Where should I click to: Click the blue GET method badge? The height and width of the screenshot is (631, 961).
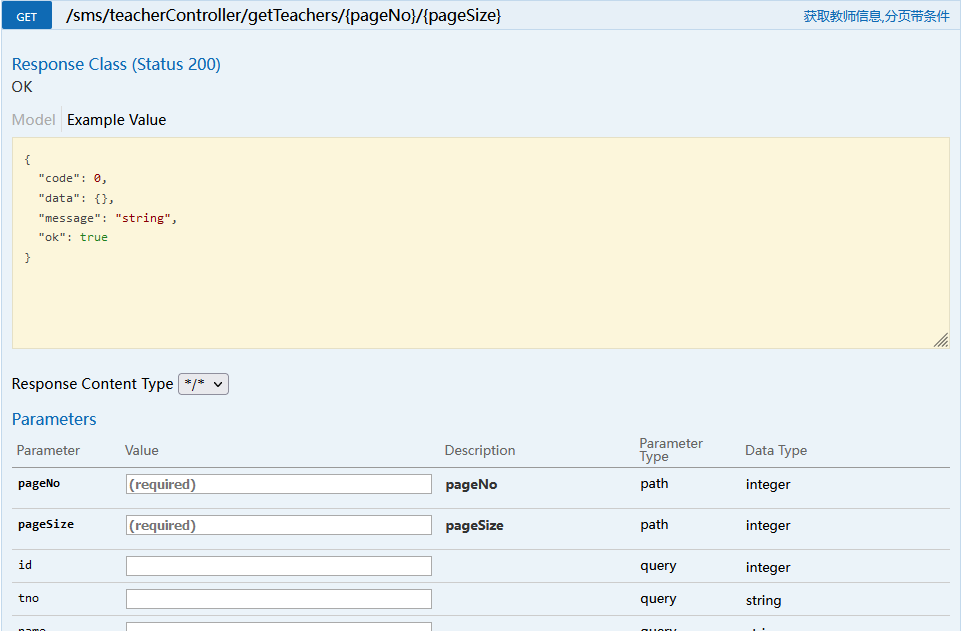(x=27, y=16)
